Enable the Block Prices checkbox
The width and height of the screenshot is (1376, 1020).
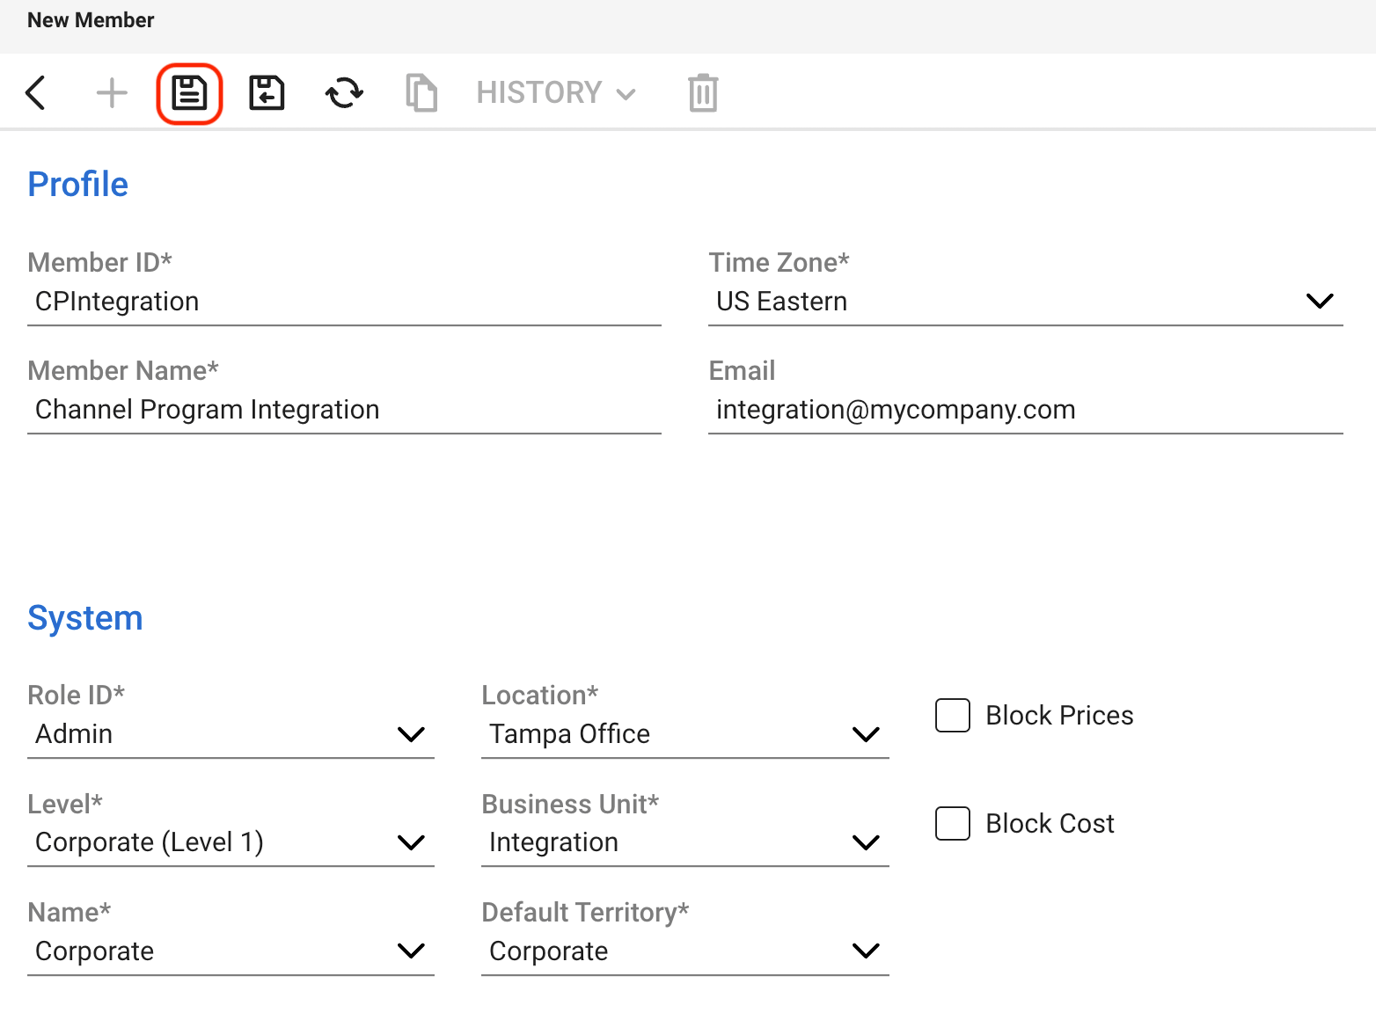(952, 715)
